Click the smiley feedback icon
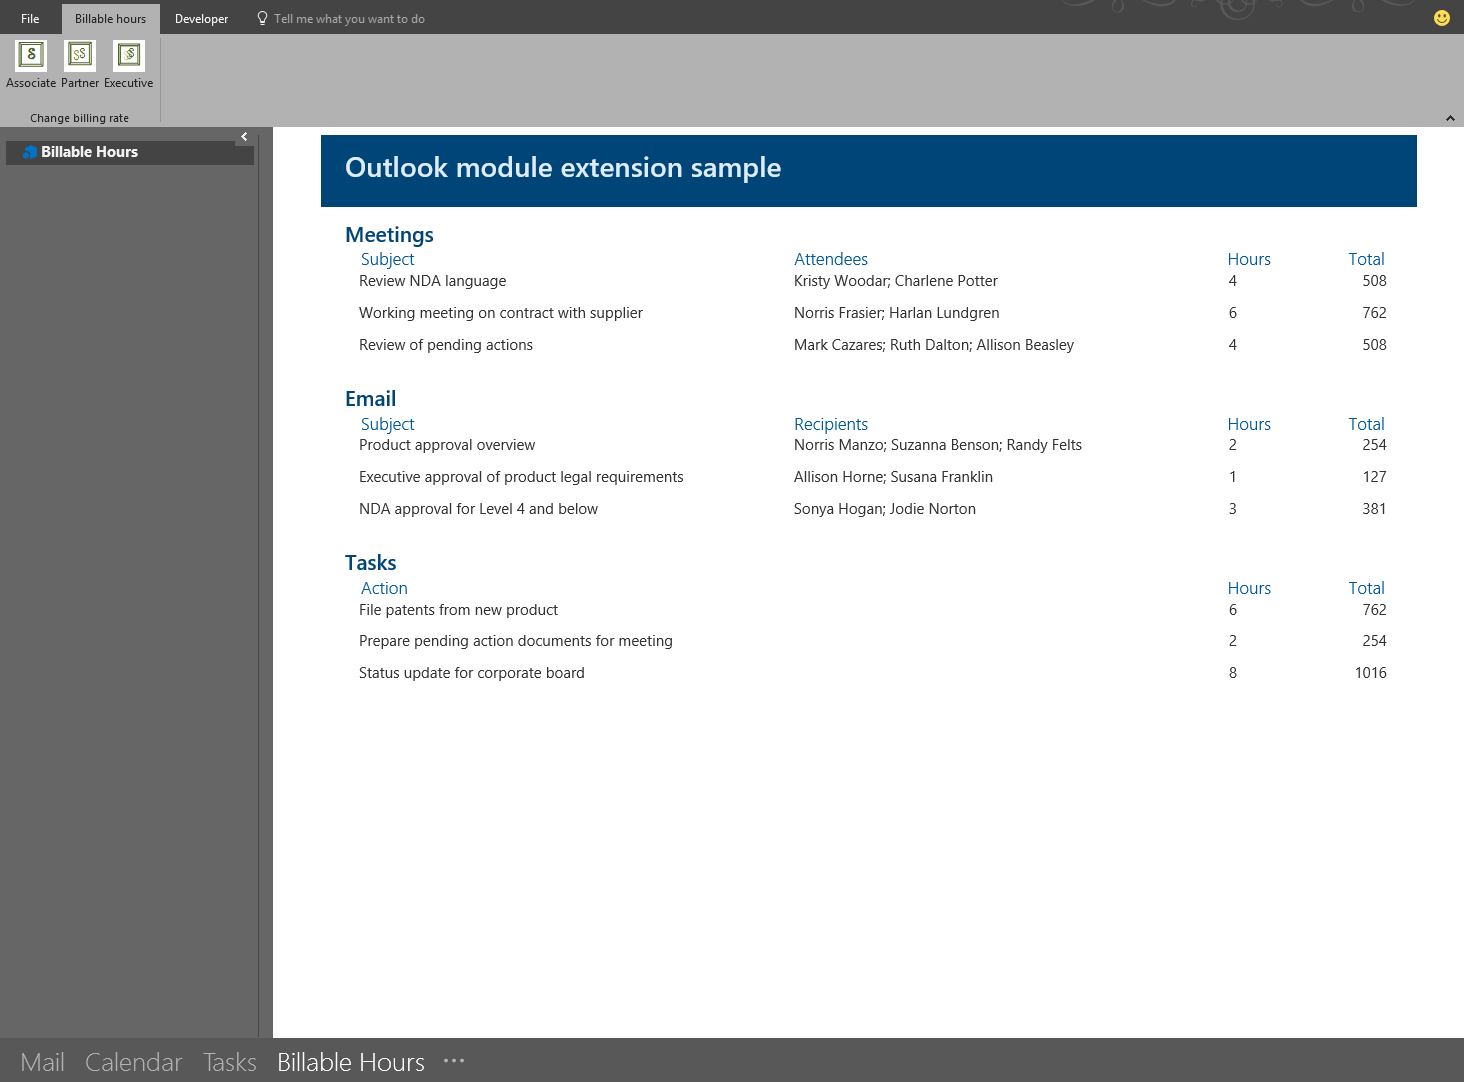This screenshot has height=1082, width=1464. [1441, 18]
